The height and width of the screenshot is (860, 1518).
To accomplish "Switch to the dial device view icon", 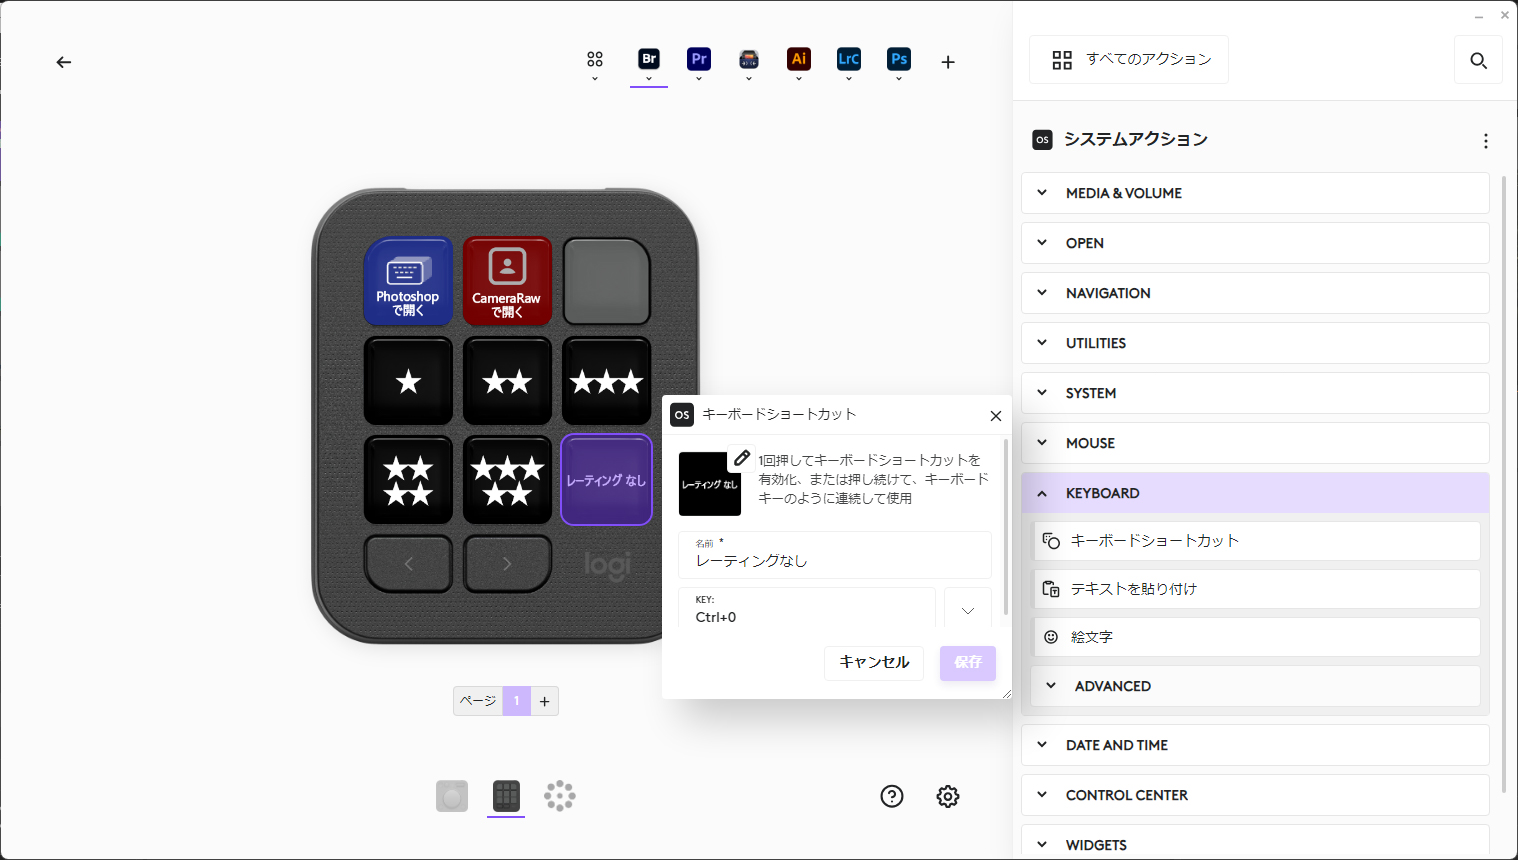I will (x=452, y=796).
